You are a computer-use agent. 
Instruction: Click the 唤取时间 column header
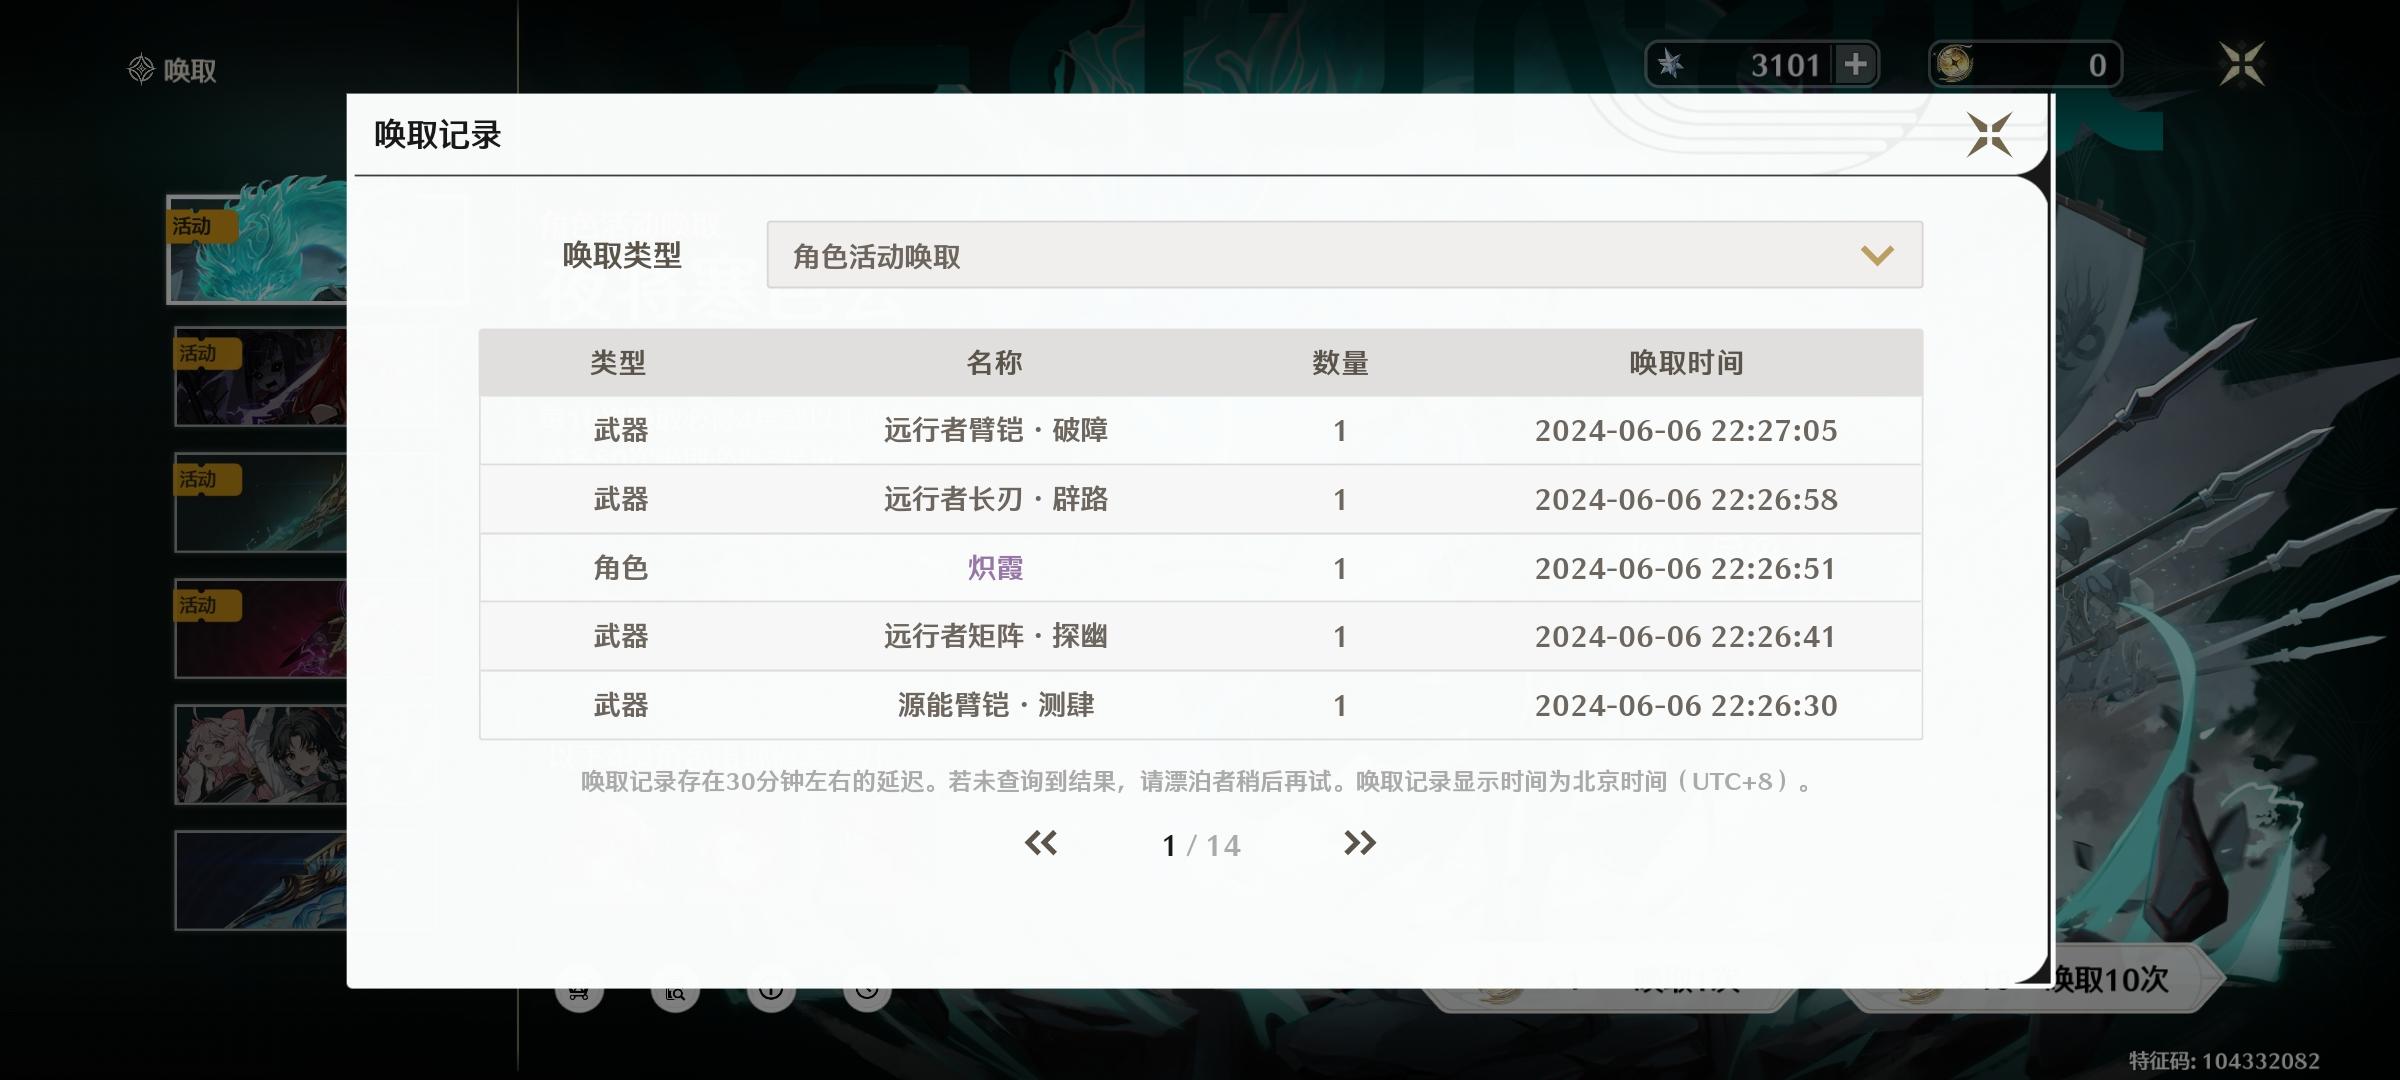pos(1686,362)
